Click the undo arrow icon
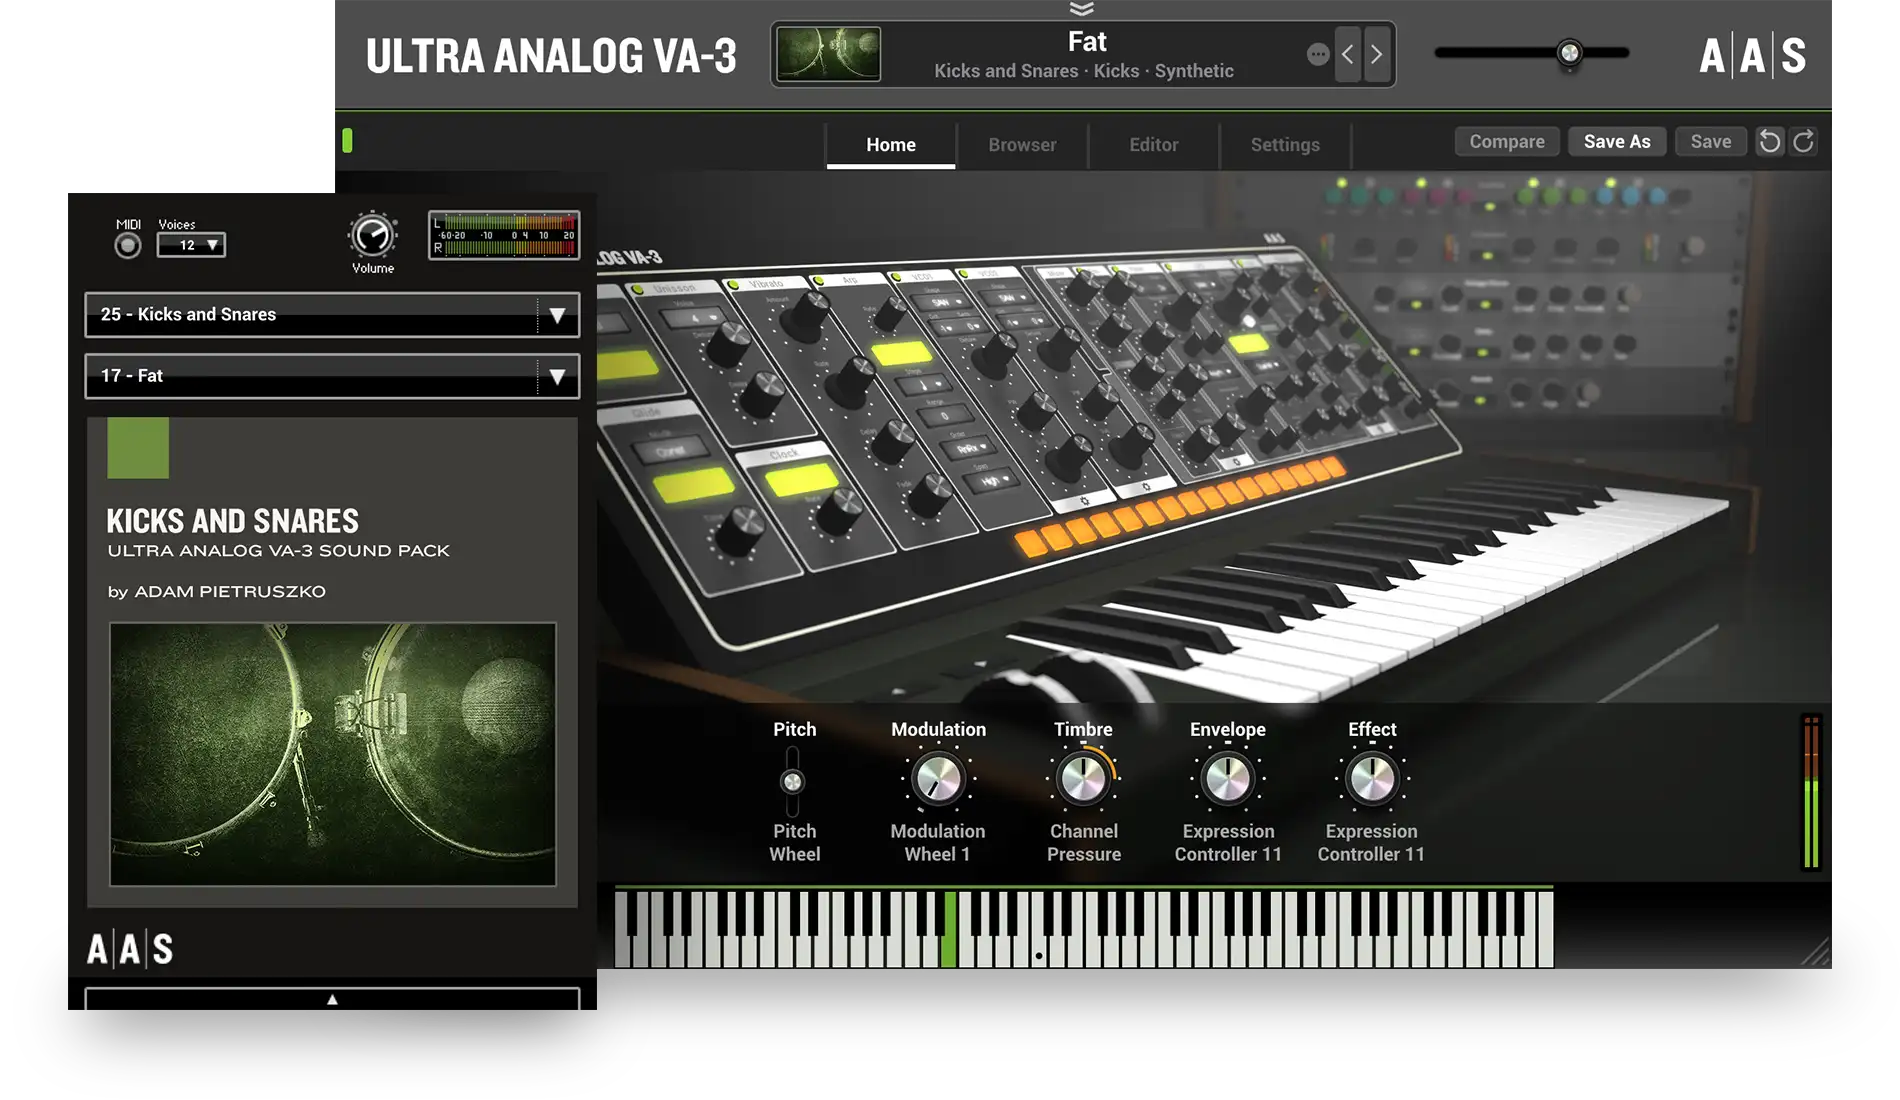This screenshot has width=1900, height=1100. click(x=1769, y=142)
